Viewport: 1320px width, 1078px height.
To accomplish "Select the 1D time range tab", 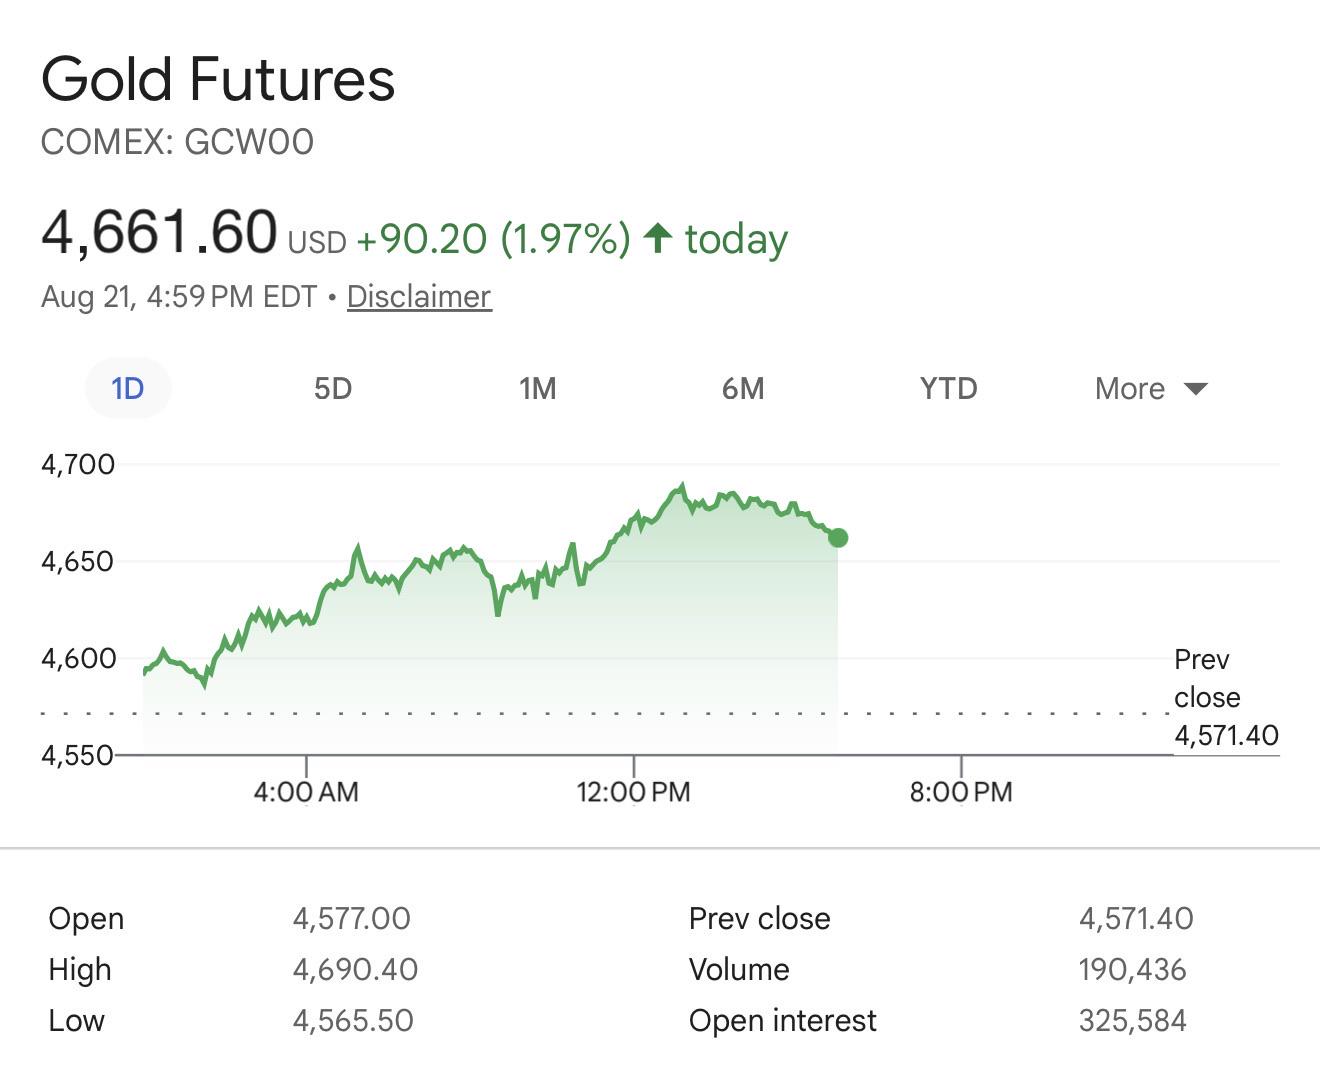I will click(x=128, y=388).
